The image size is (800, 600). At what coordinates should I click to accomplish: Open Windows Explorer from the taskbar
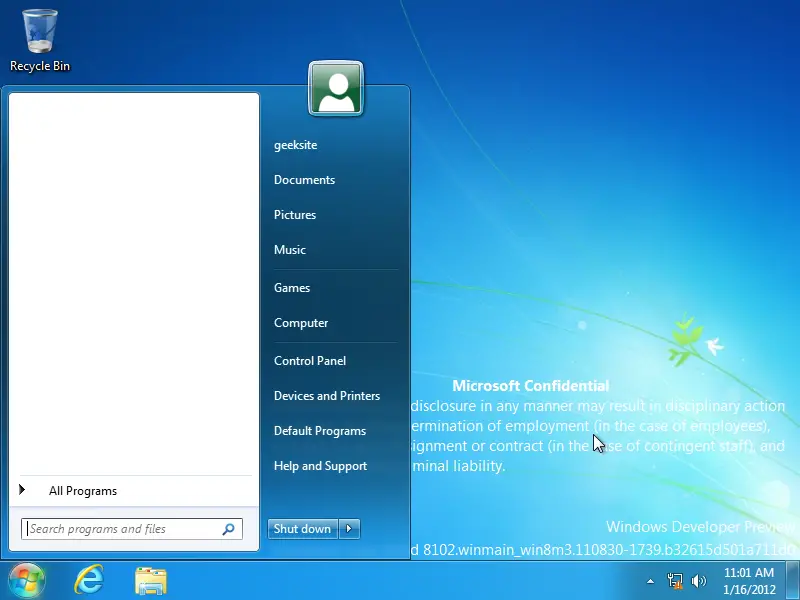[x=151, y=581]
